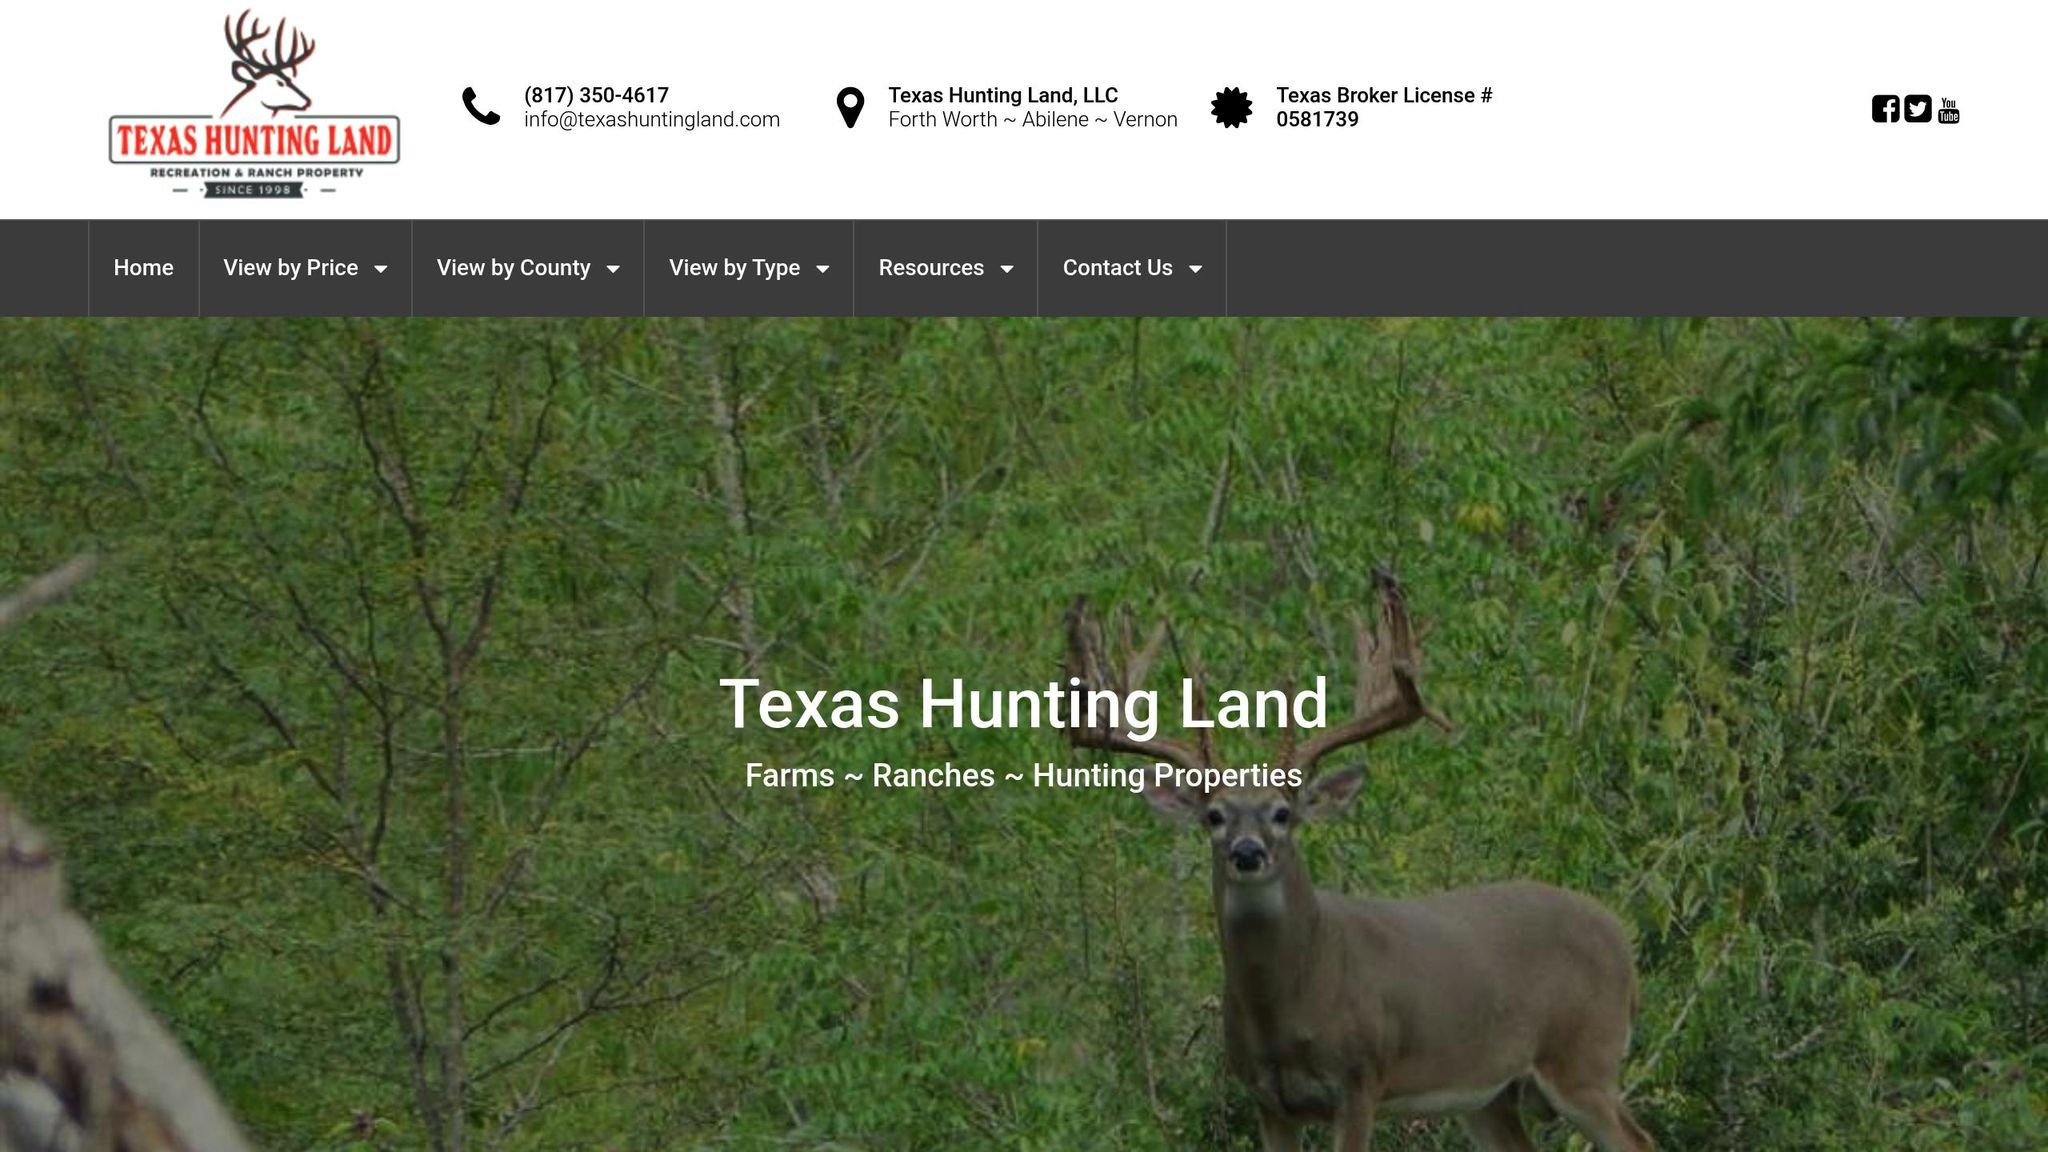Open the Resources menu
The height and width of the screenshot is (1152, 2048).
coord(946,268)
